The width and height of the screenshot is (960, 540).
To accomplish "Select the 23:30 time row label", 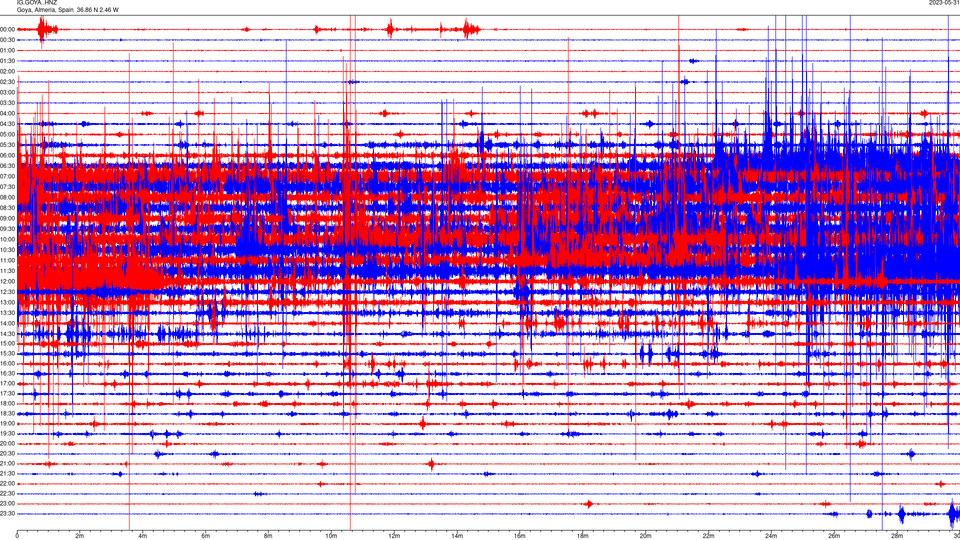I will tap(7, 514).
